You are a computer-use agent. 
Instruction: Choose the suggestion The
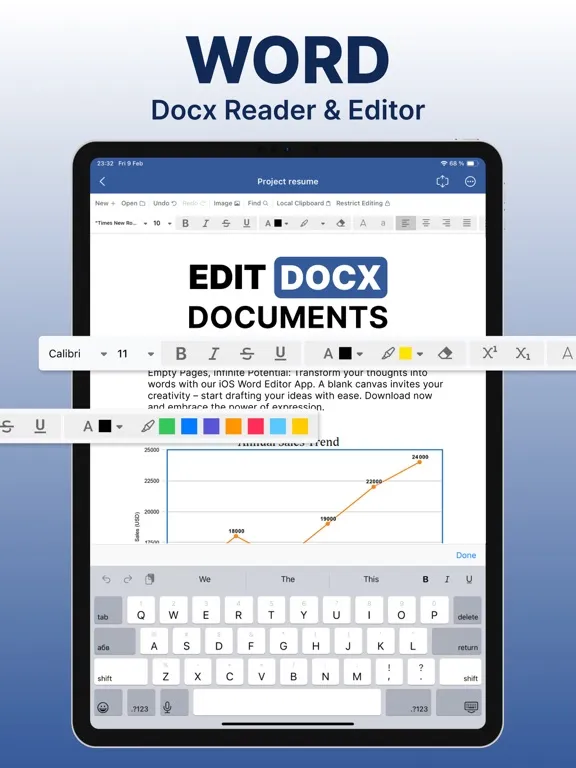click(x=288, y=579)
